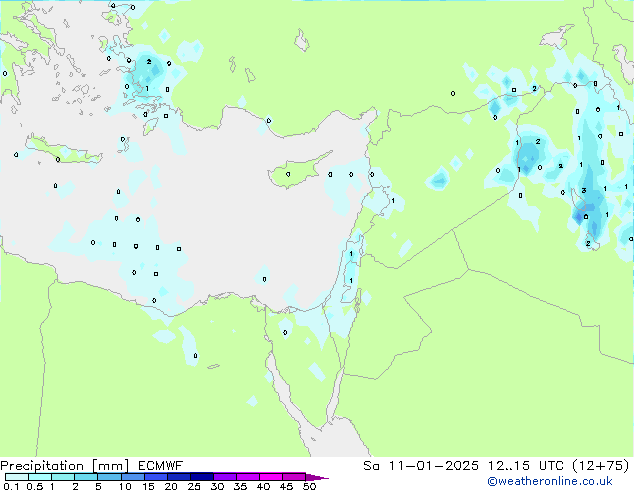634x490 pixels.
Task: Click the legend arrow tip beyond 50 mm
Action: 317,477
